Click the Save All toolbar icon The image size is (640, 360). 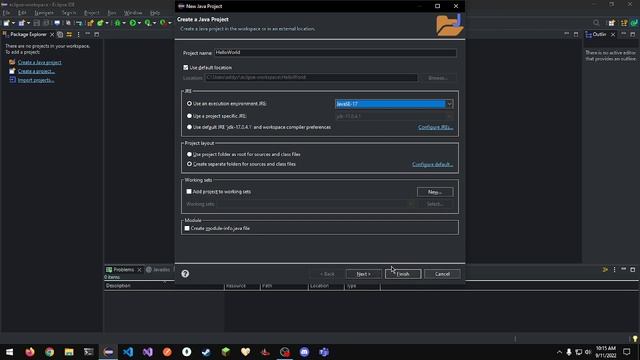click(x=46, y=23)
